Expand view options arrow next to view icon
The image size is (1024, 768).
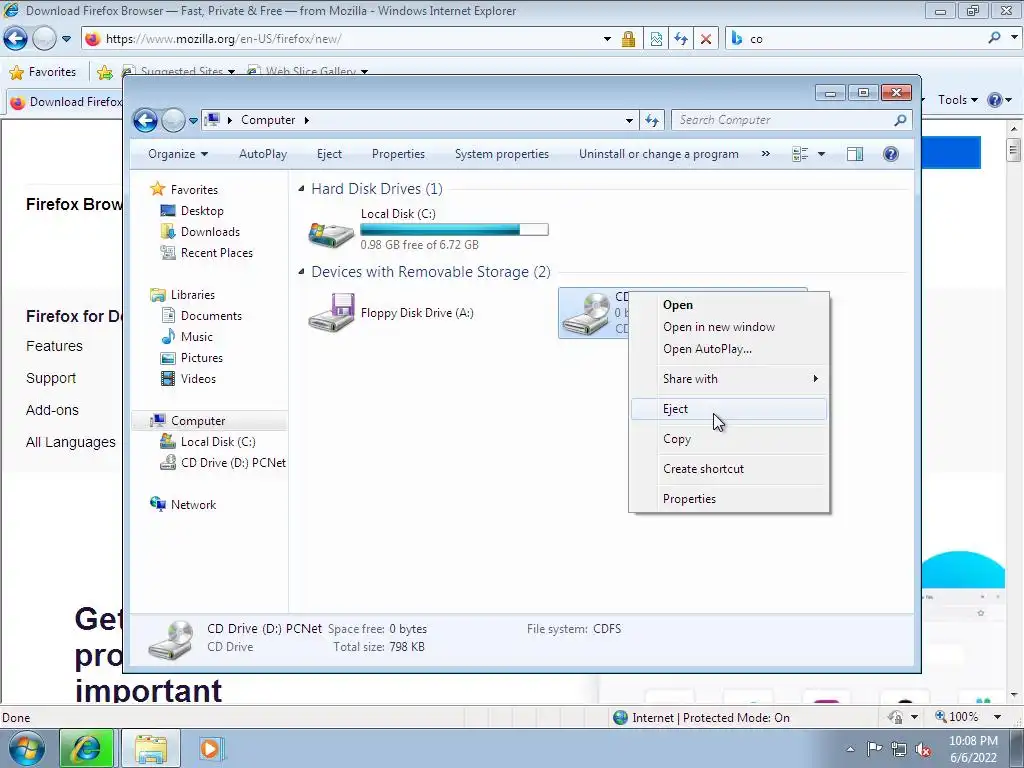point(822,154)
